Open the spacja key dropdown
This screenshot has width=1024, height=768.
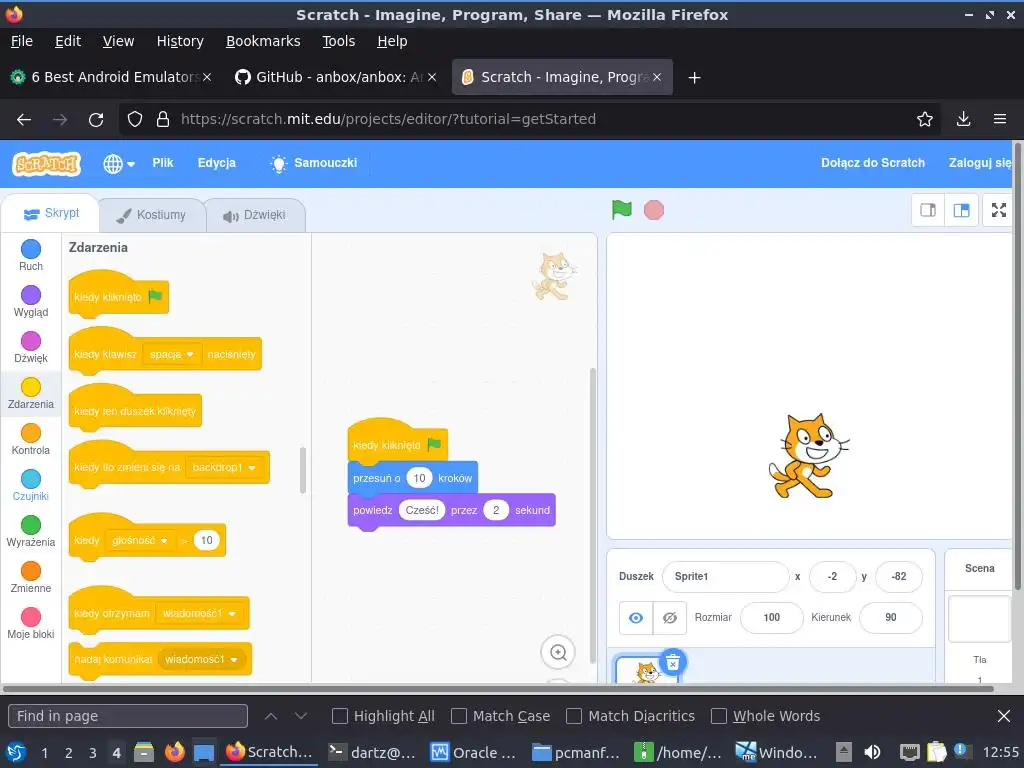point(172,354)
